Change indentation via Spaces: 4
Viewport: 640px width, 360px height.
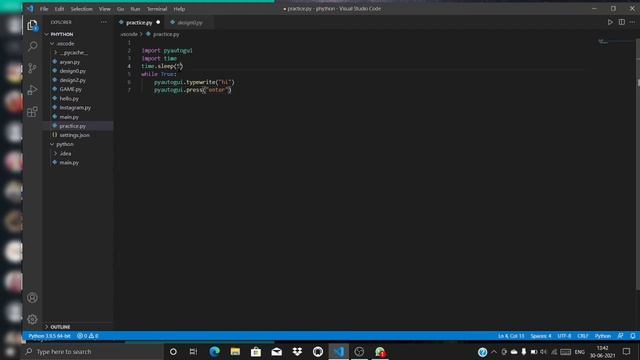540,336
